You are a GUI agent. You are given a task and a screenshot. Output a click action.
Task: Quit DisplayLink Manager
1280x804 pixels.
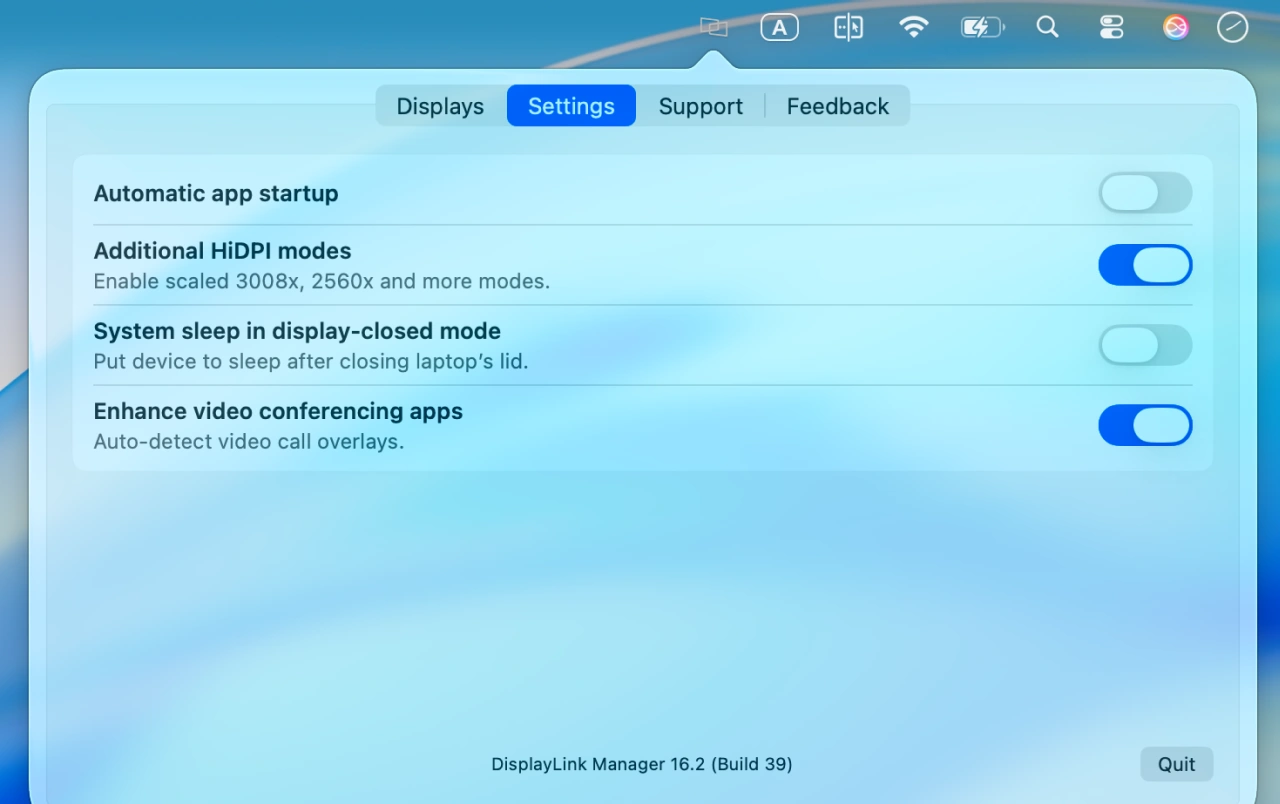click(x=1176, y=764)
